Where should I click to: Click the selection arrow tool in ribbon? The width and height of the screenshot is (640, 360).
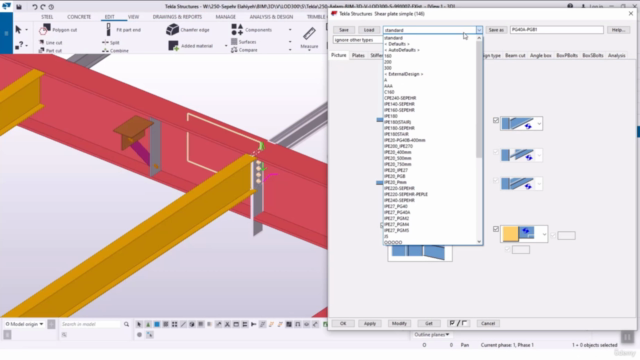click(18, 29)
